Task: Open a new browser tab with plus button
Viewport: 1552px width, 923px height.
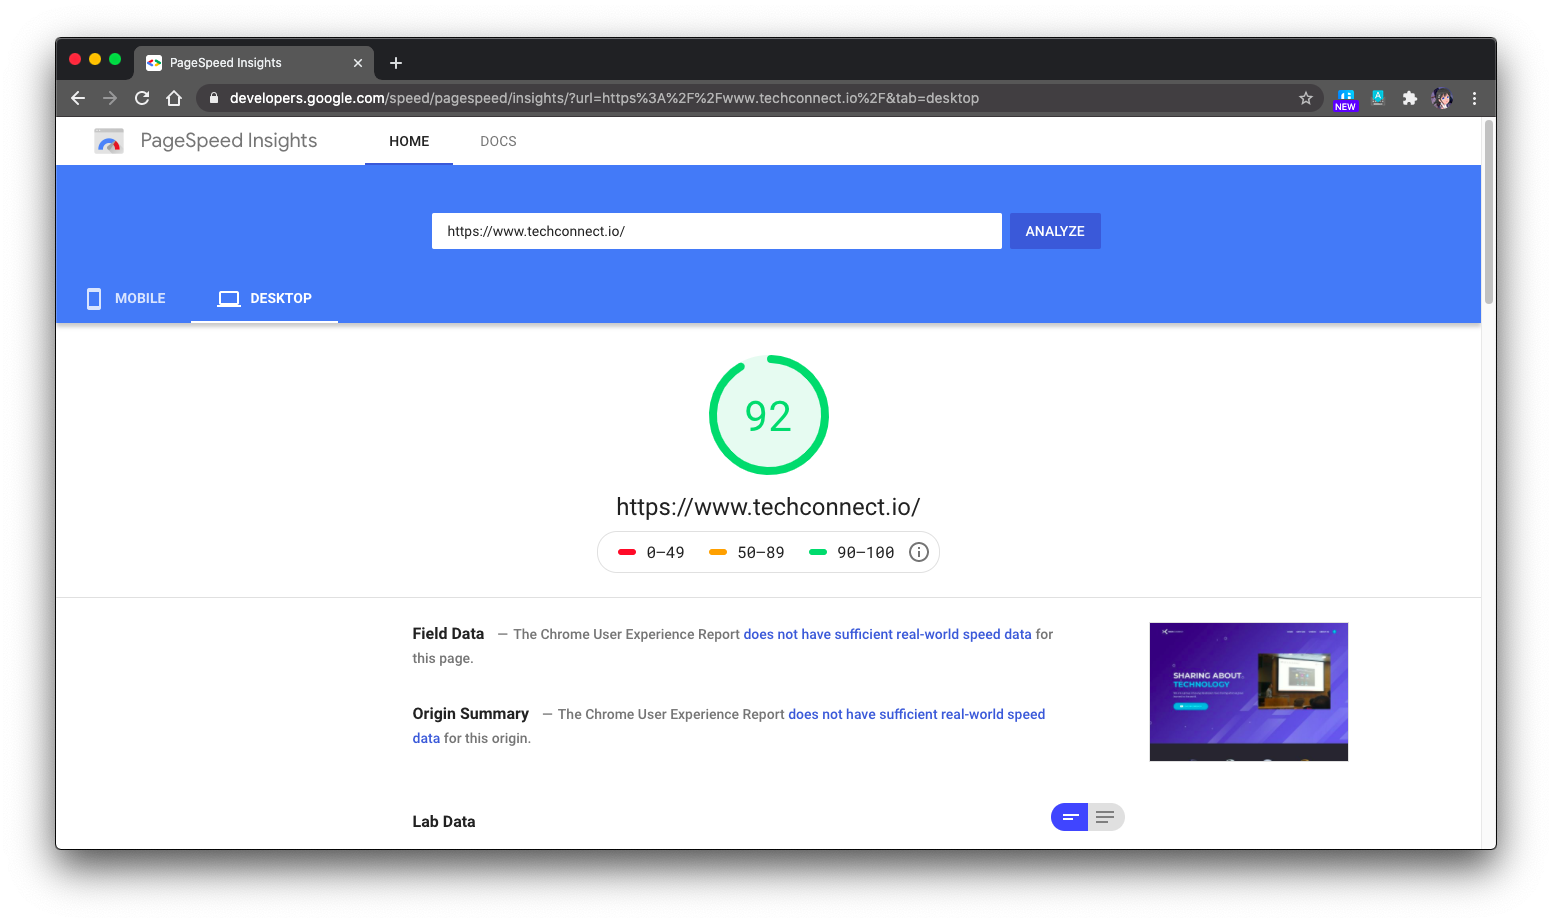Action: 395,62
